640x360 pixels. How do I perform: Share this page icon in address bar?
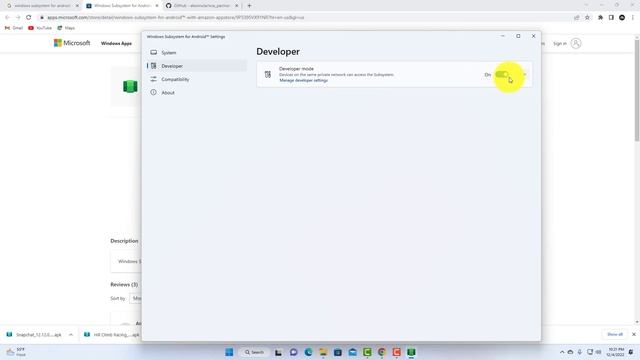[576, 18]
